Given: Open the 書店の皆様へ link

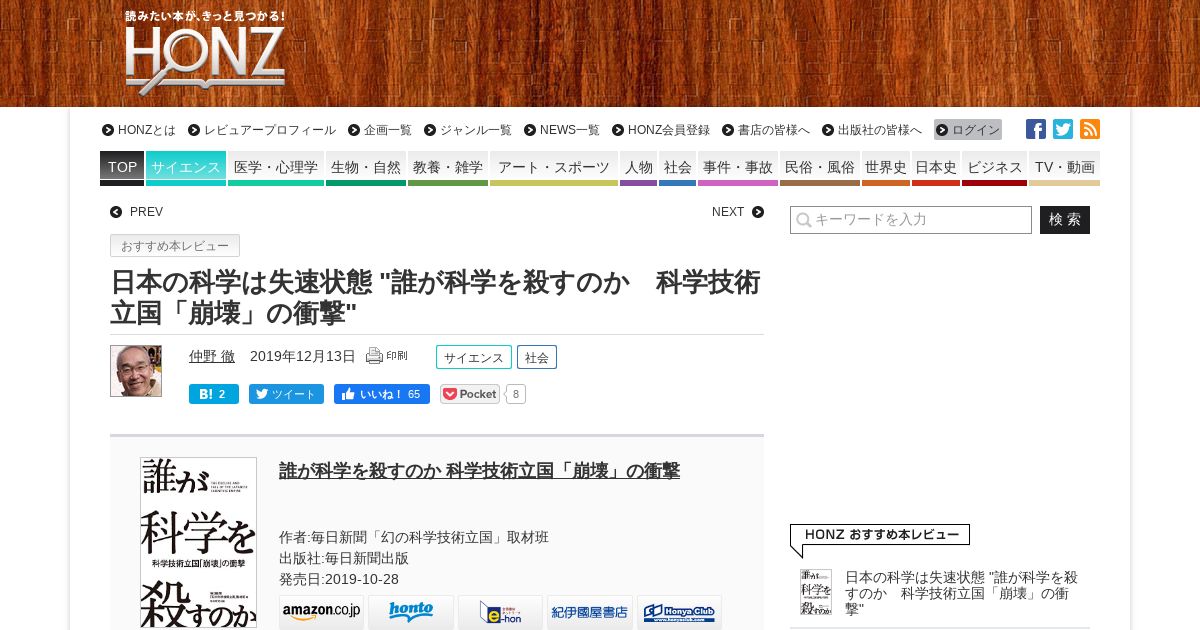Looking at the screenshot, I should pos(766,130).
